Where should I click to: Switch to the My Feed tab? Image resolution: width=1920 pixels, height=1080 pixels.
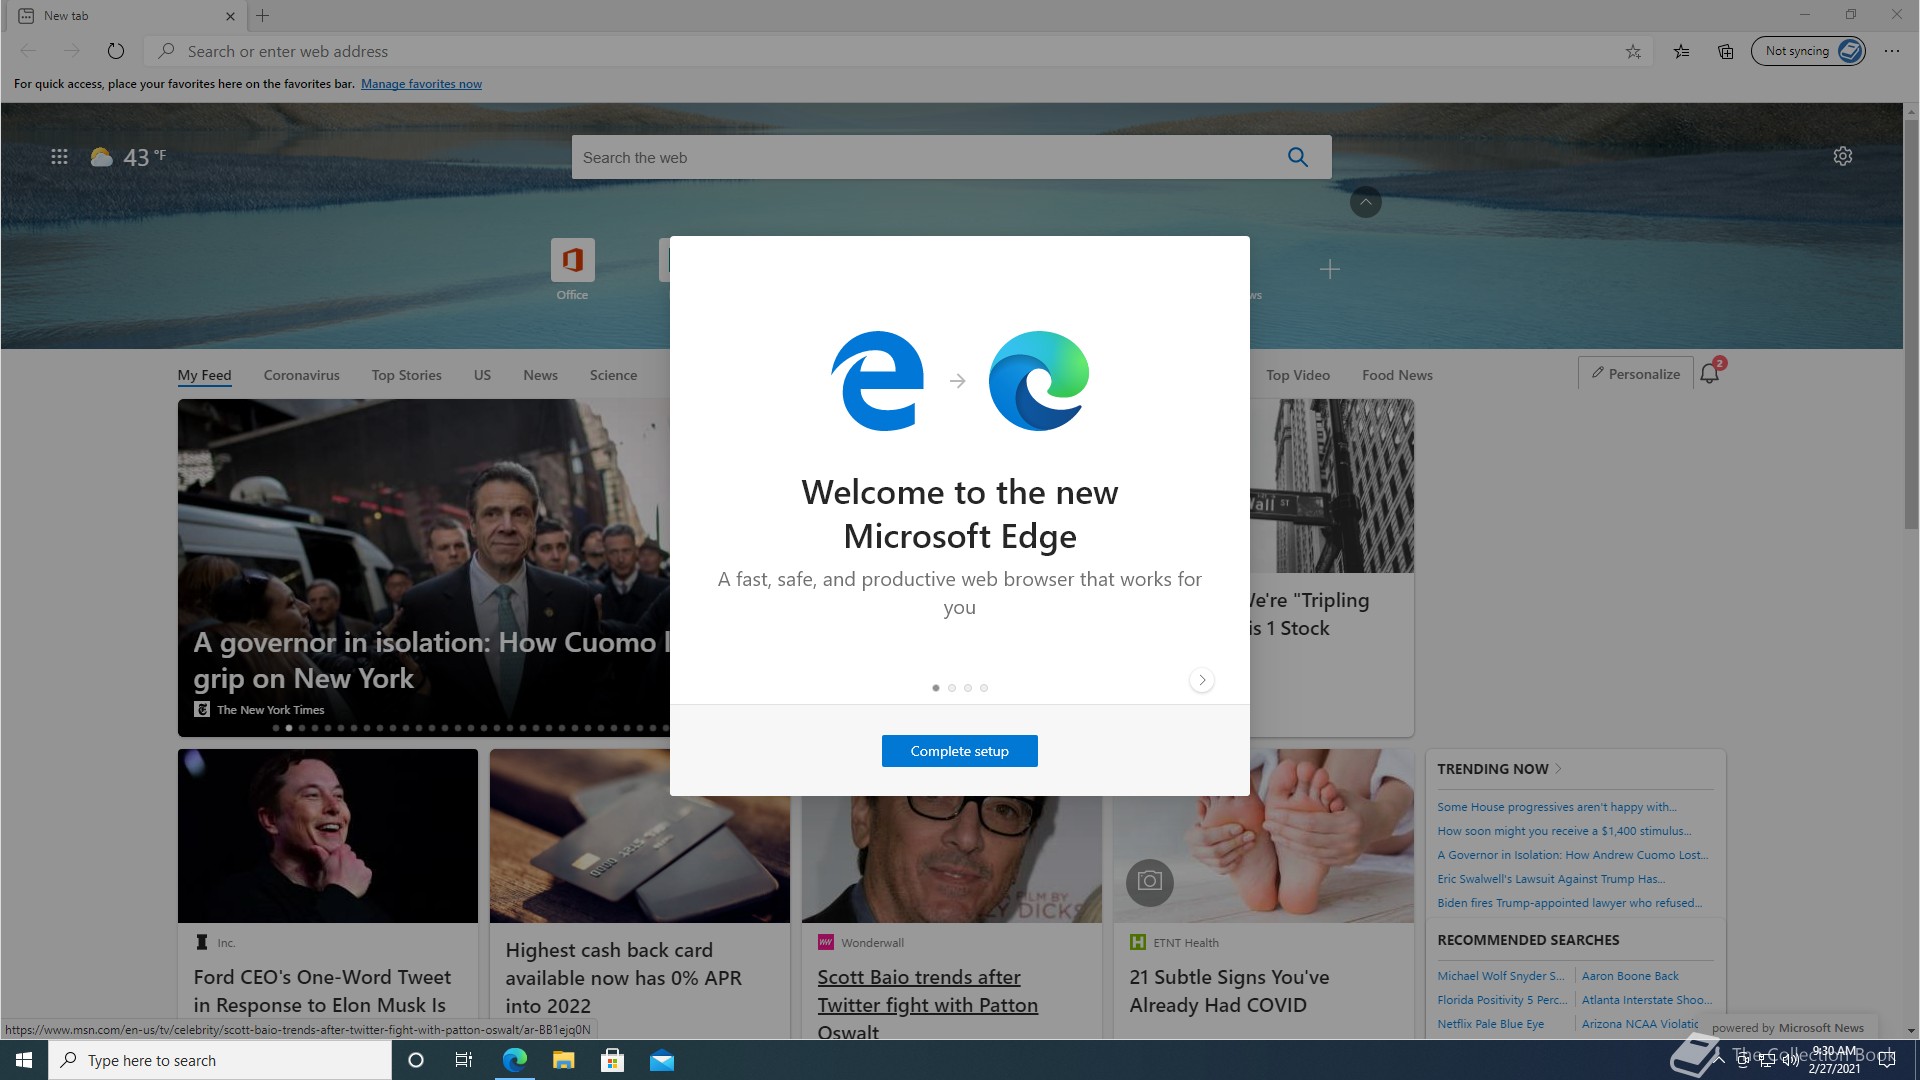pos(205,375)
